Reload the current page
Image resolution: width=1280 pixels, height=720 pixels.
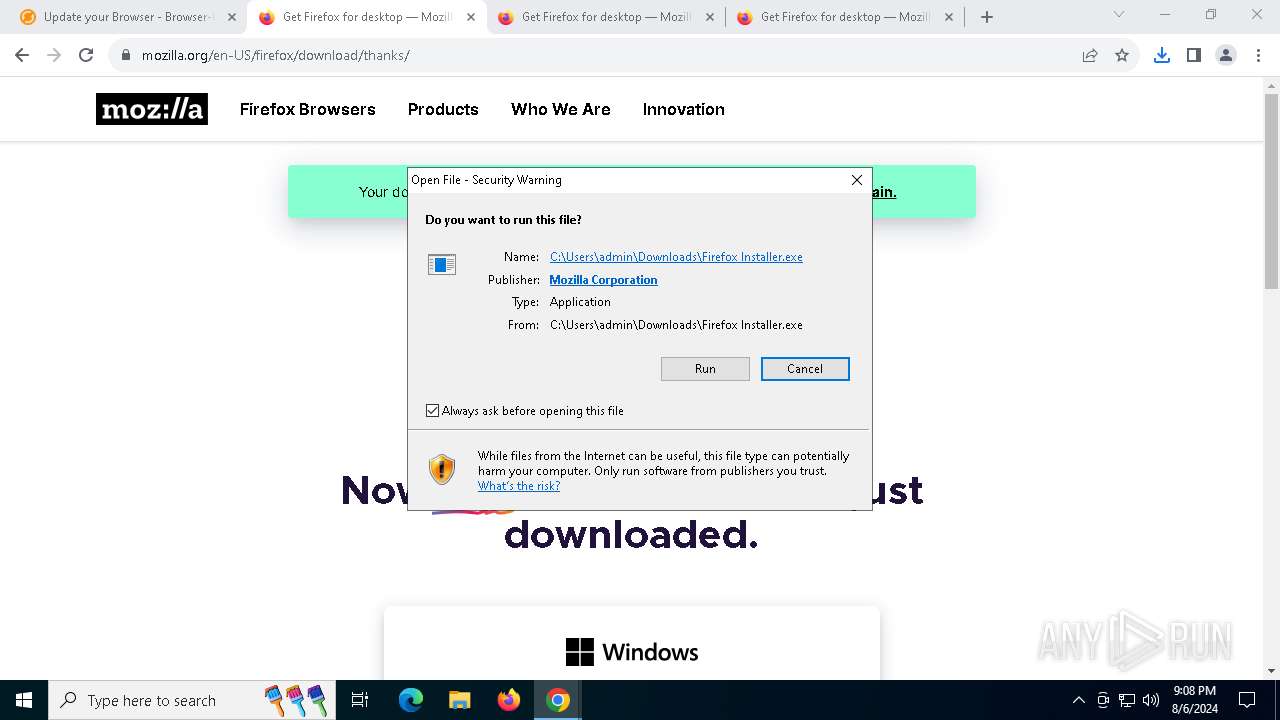(x=86, y=55)
